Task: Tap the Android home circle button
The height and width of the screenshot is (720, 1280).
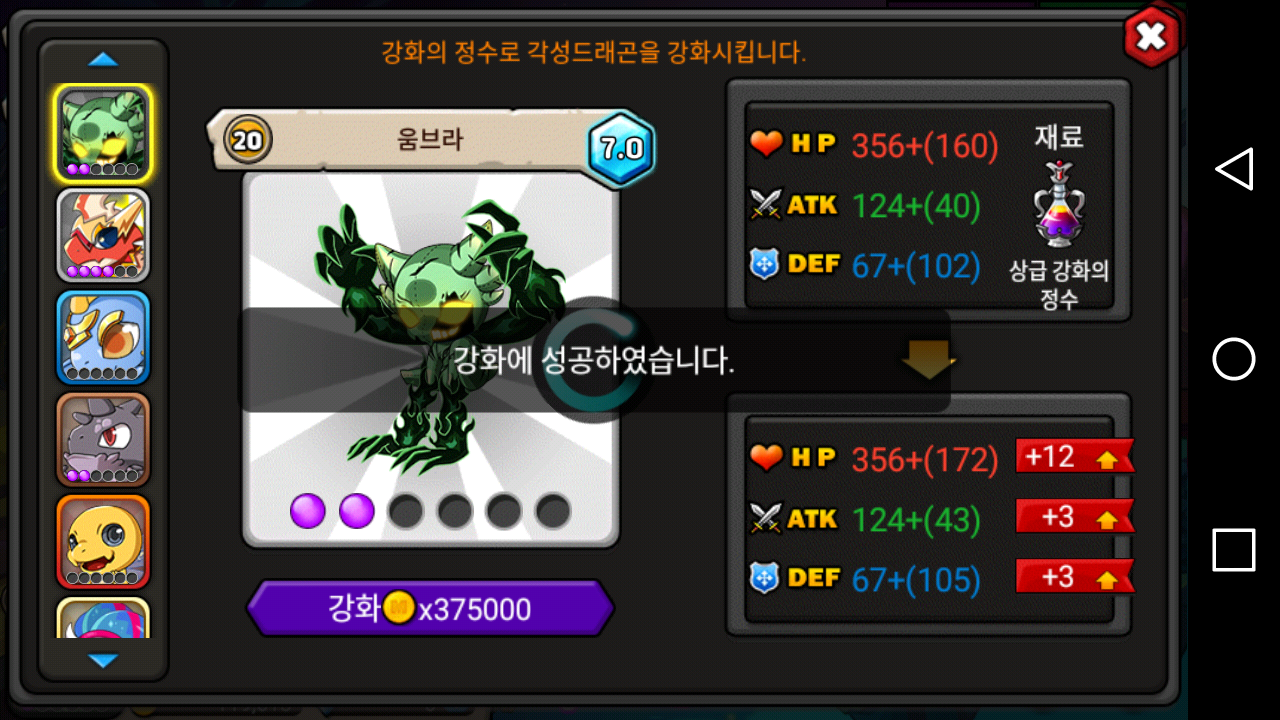Action: click(1234, 359)
